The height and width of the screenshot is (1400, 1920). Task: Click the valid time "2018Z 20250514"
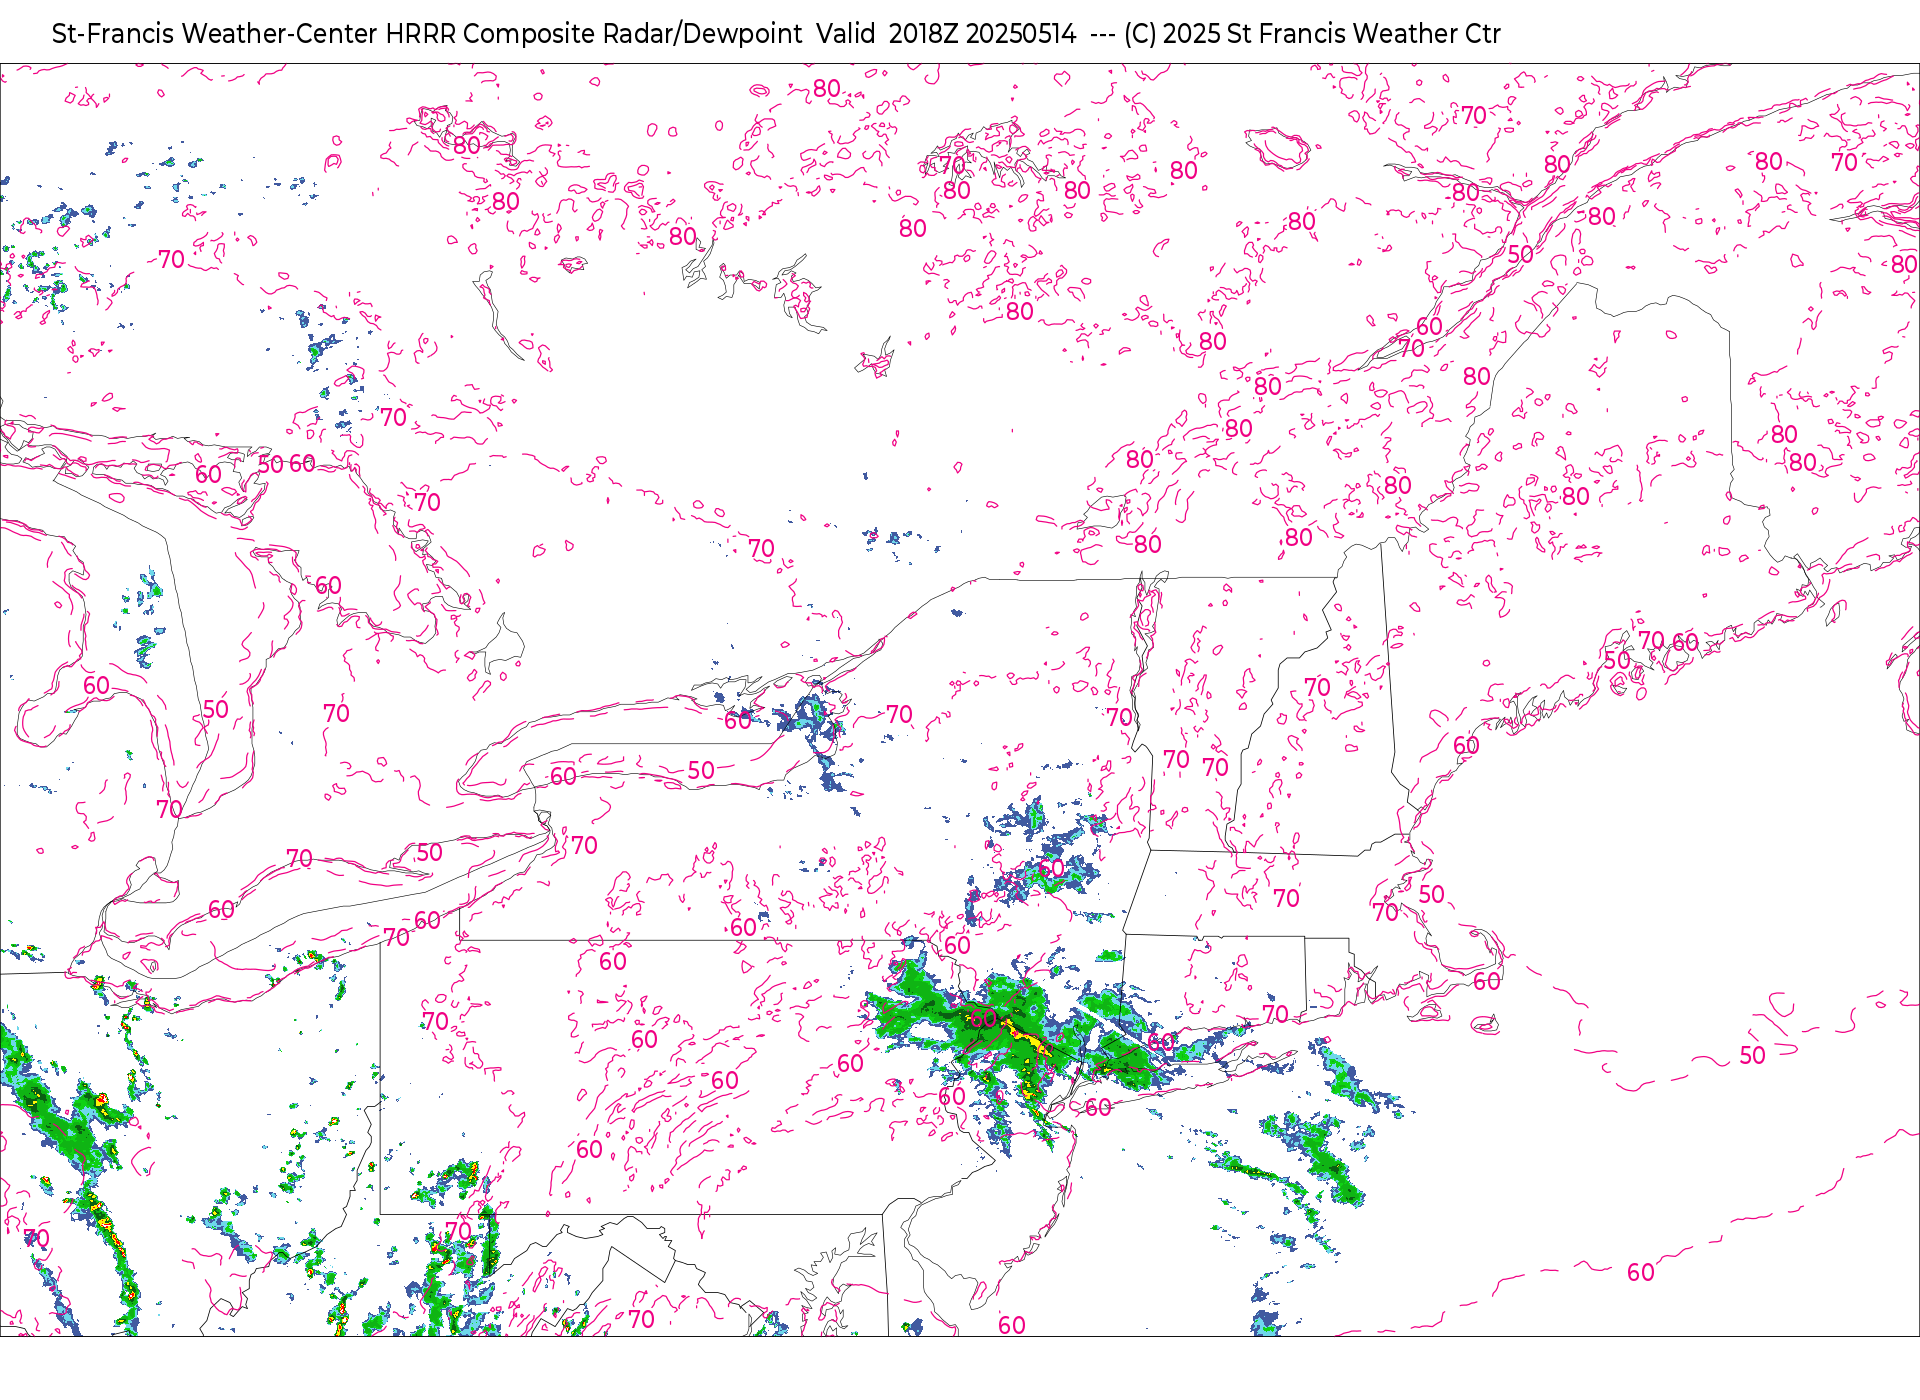tap(982, 34)
